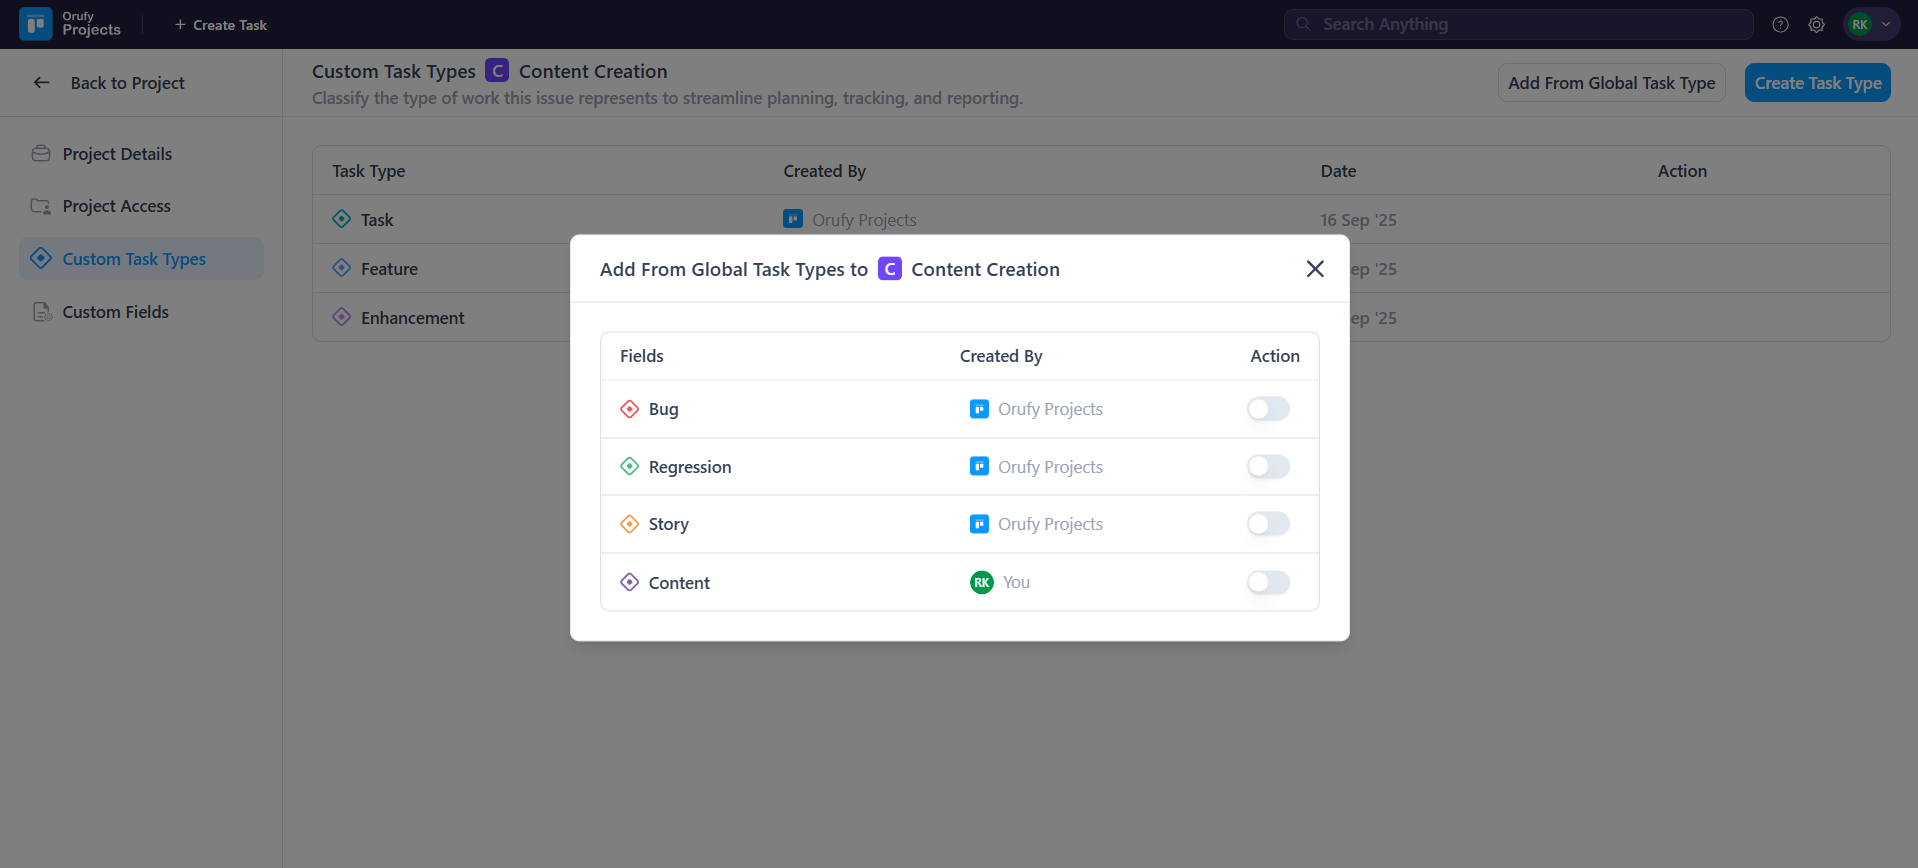Turn on the Story task type toggle
This screenshot has height=868, width=1918.
point(1267,524)
